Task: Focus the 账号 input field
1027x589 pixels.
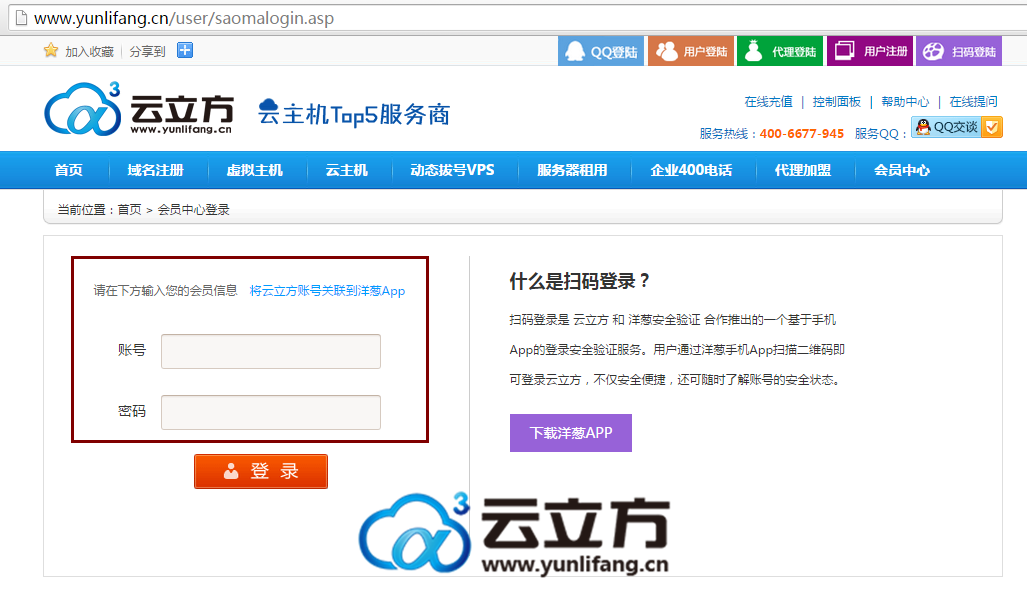Action: [x=271, y=351]
